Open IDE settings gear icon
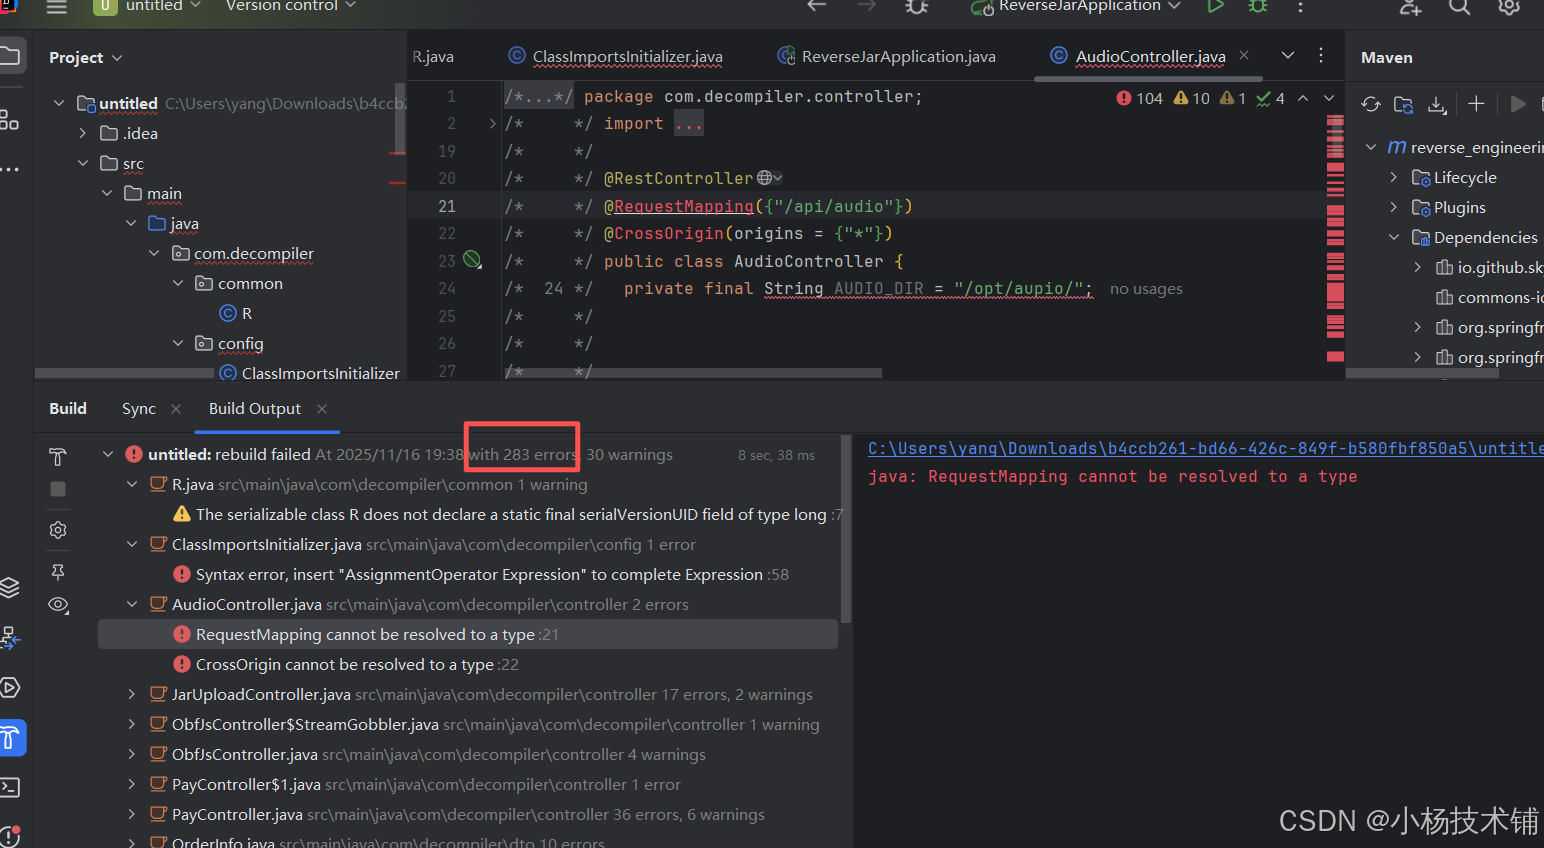This screenshot has height=848, width=1544. 1509,6
